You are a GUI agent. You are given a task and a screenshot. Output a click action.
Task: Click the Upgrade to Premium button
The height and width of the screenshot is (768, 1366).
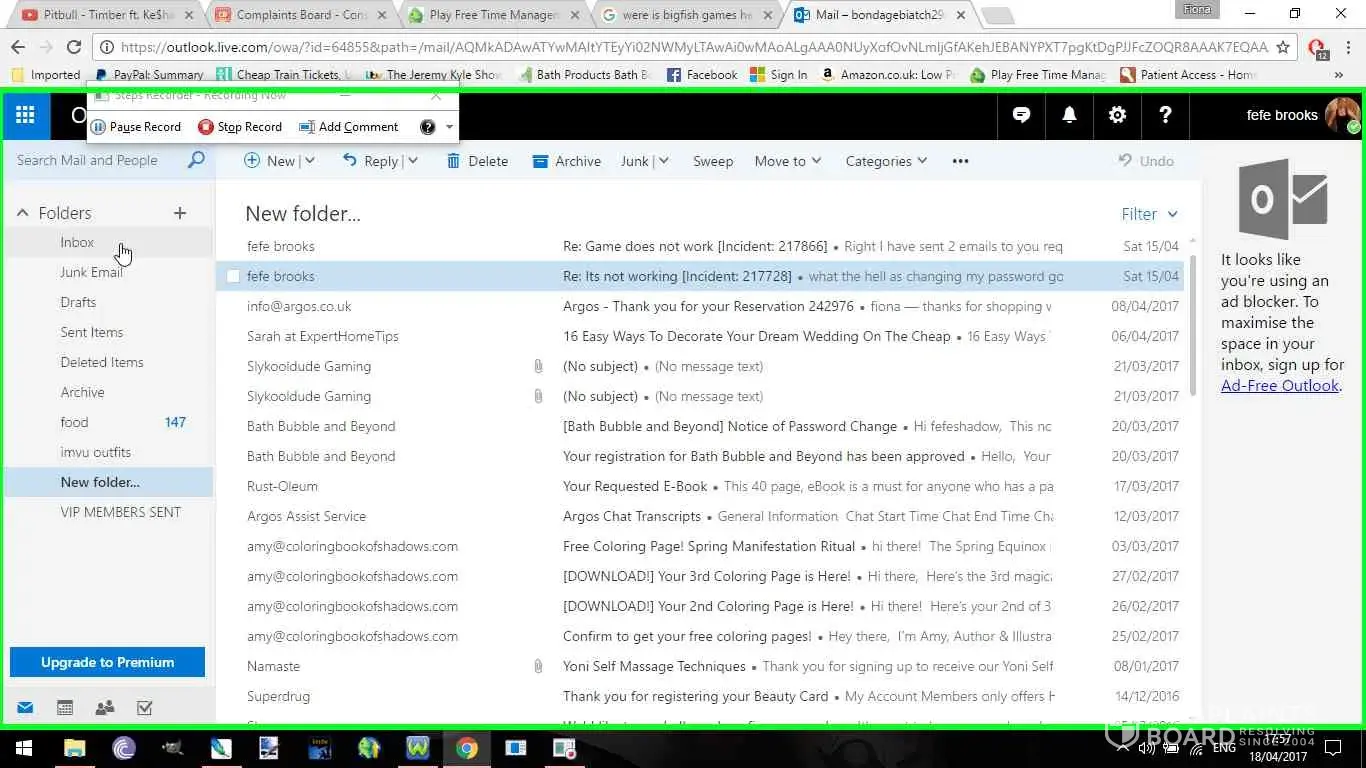tap(107, 662)
